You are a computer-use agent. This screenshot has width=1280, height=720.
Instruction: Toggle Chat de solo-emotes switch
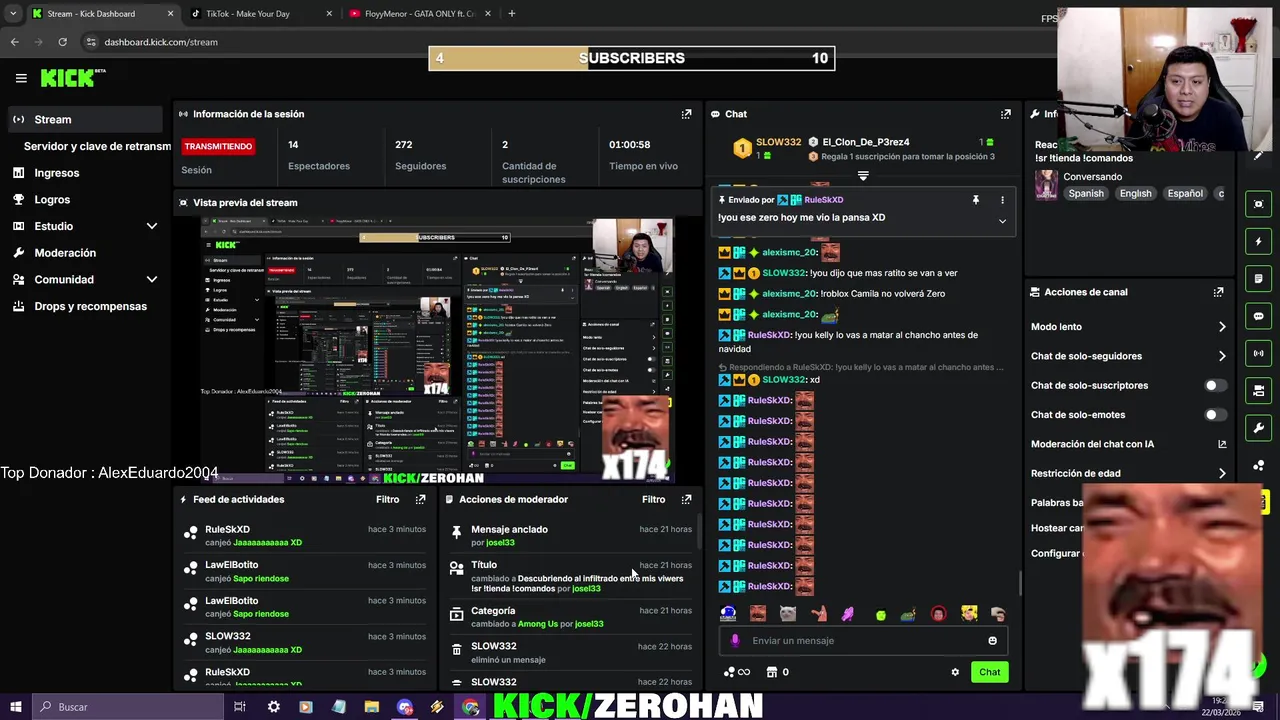click(1215, 414)
